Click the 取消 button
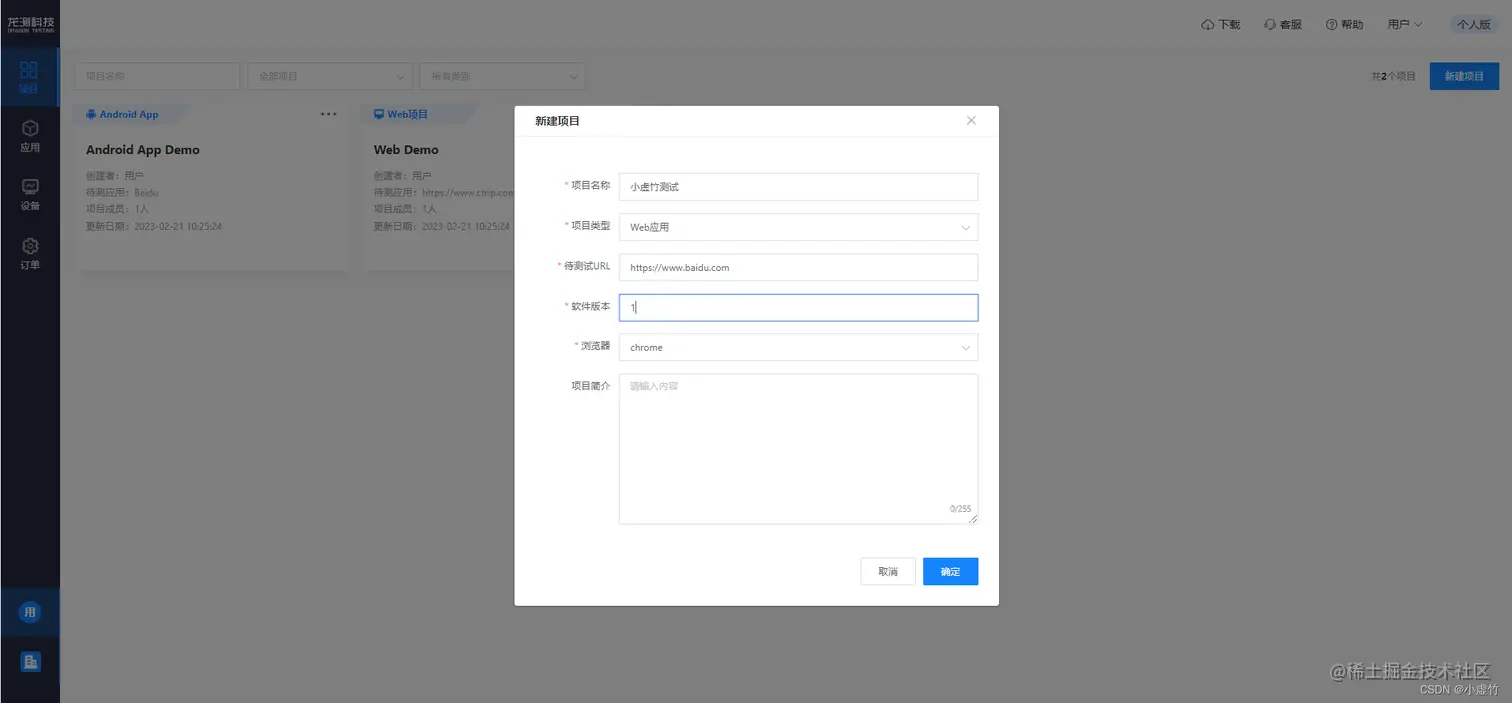Screen dimensions: 1512x703 pos(888,571)
